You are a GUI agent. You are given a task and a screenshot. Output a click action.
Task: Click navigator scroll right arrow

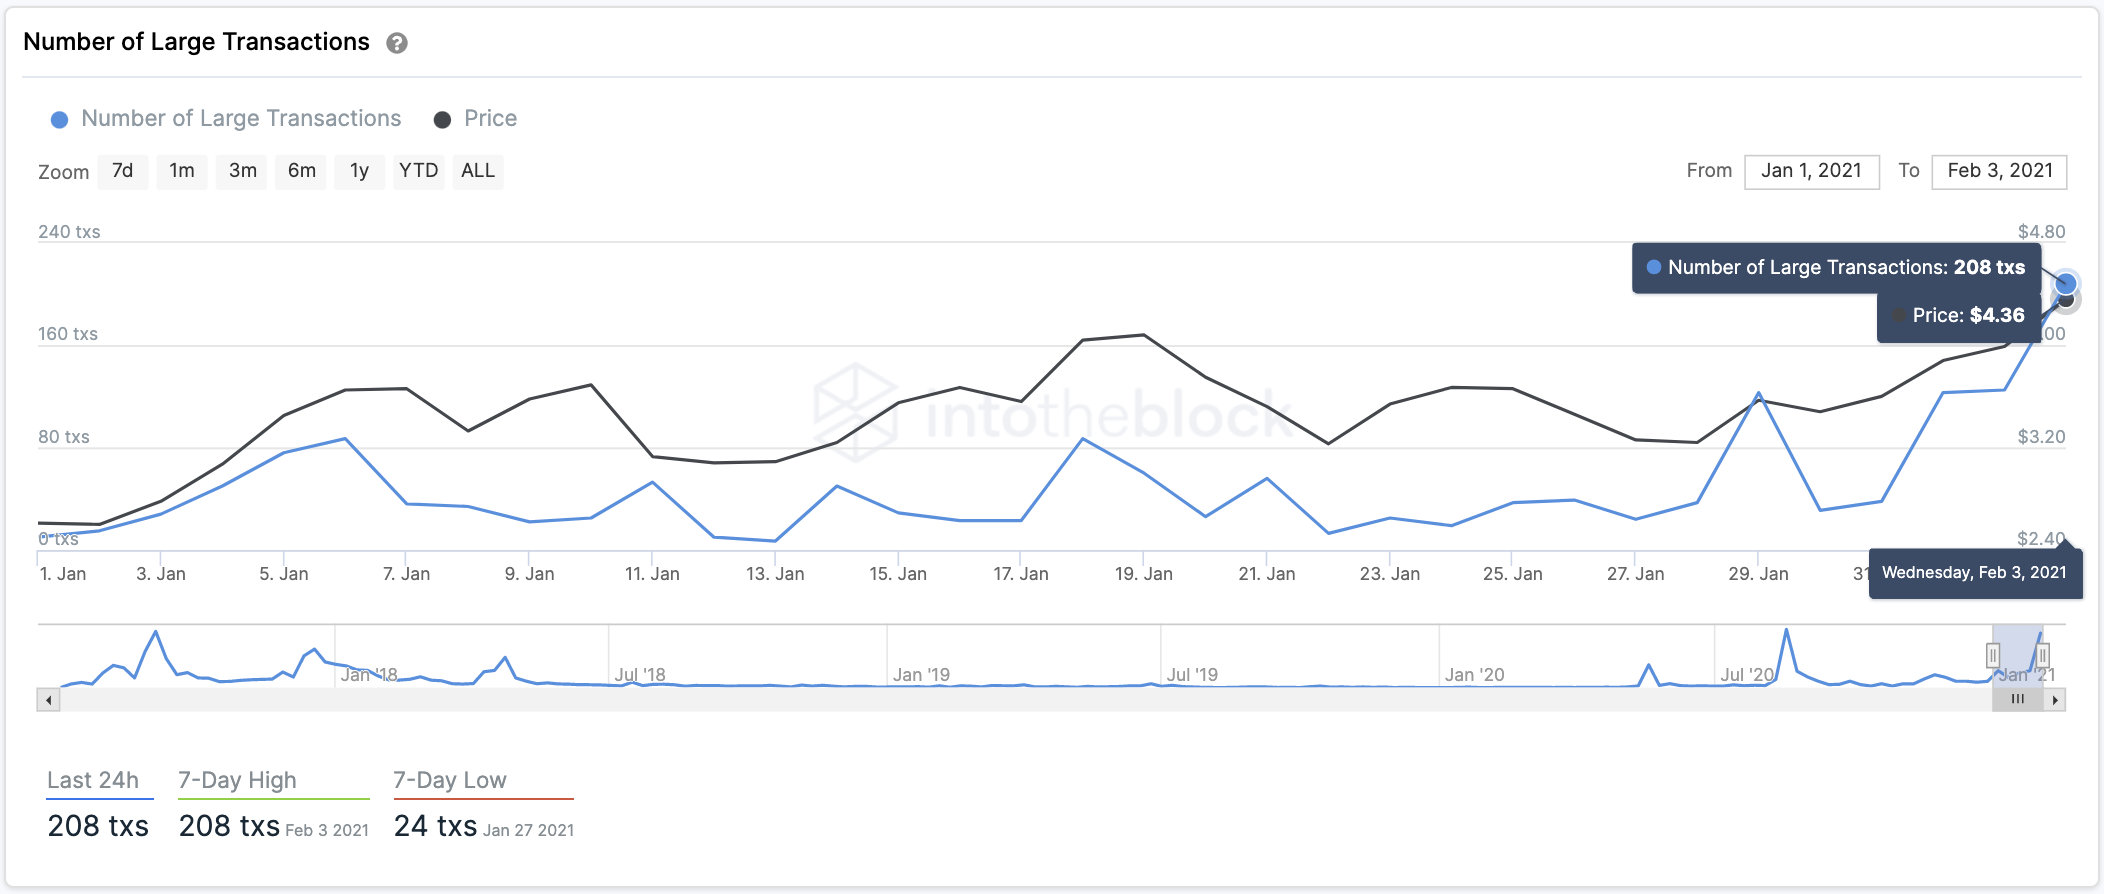tap(2055, 700)
